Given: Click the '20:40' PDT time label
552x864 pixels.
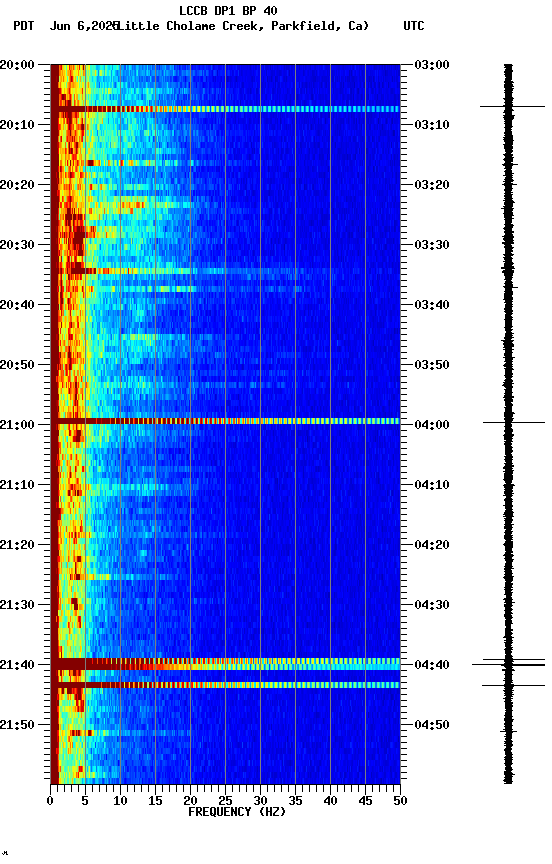Looking at the screenshot, I should tap(17, 305).
